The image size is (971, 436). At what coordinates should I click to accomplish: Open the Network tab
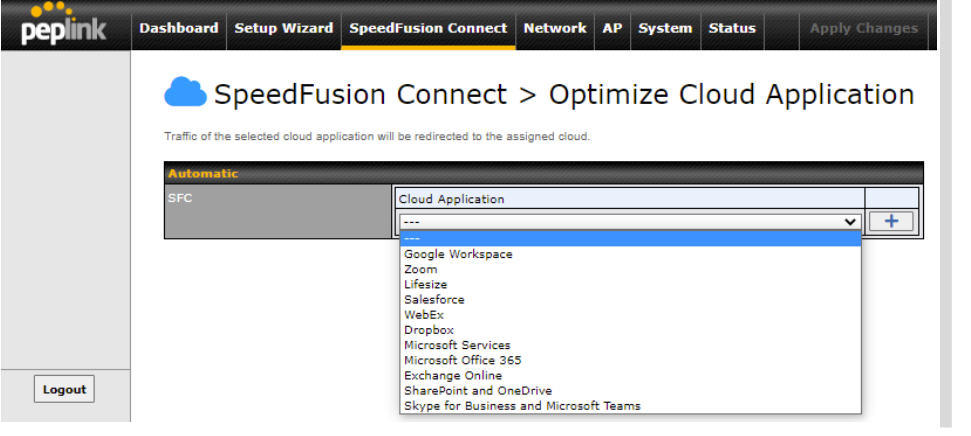tap(555, 28)
